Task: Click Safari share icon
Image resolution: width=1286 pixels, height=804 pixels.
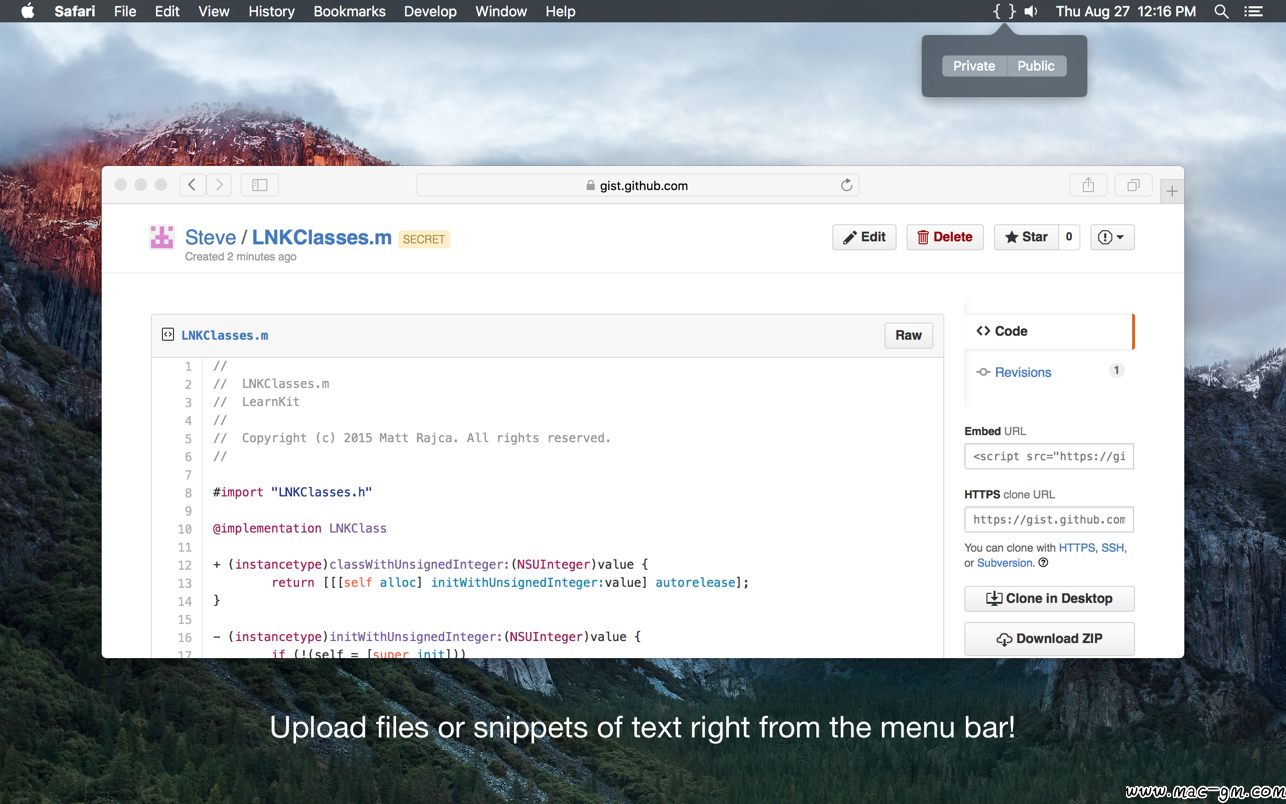Action: [1088, 185]
